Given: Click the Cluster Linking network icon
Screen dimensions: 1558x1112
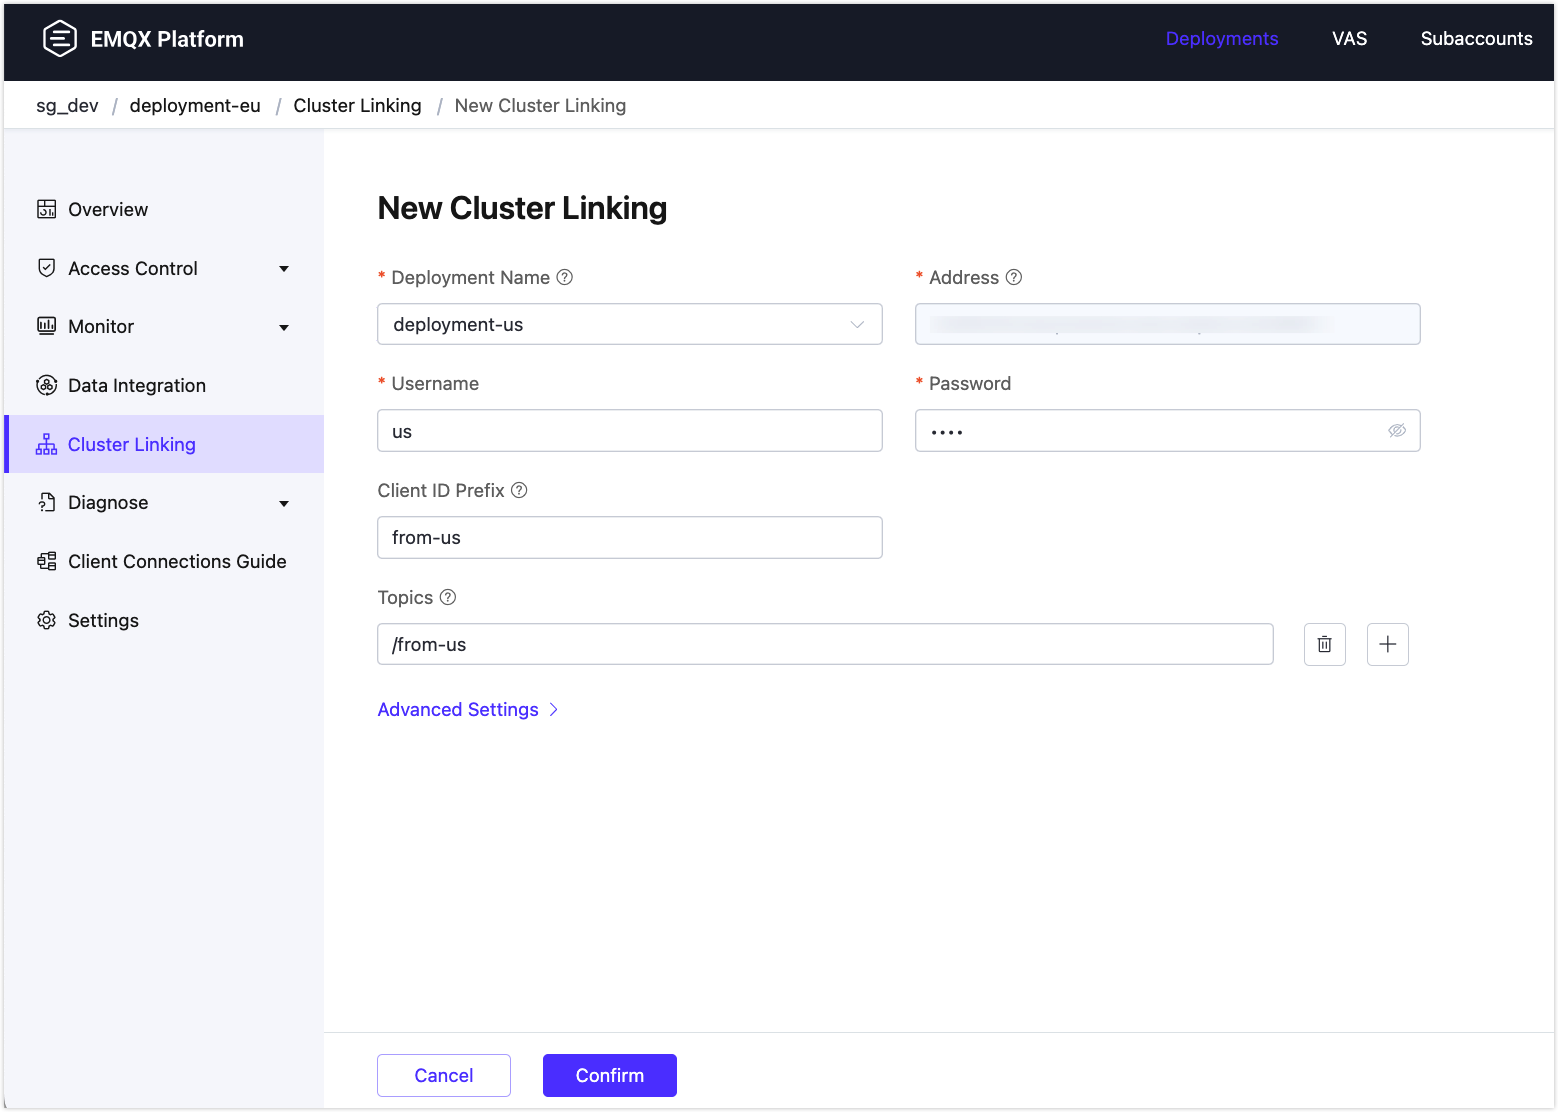Looking at the screenshot, I should 46,444.
